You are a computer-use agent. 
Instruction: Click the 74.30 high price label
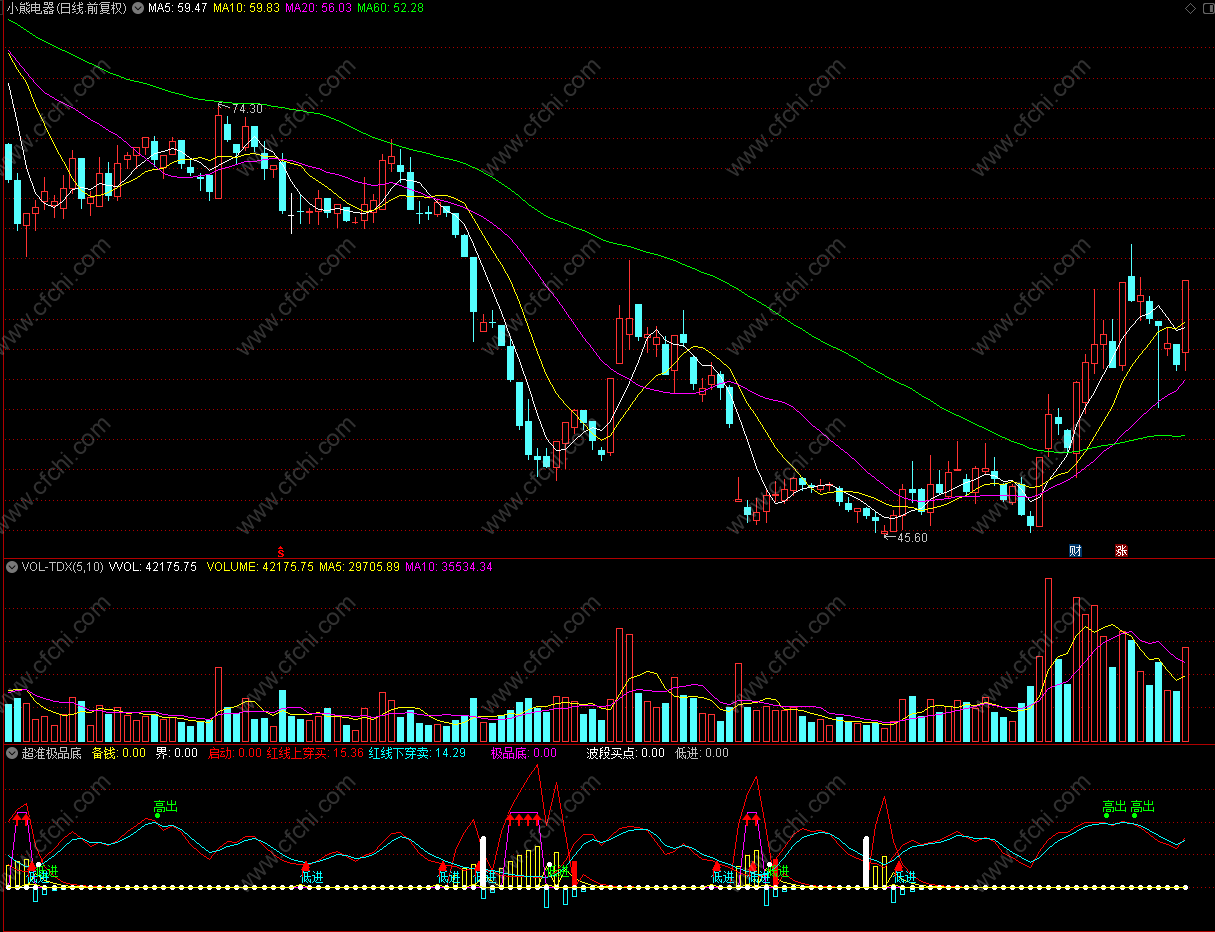(x=246, y=108)
